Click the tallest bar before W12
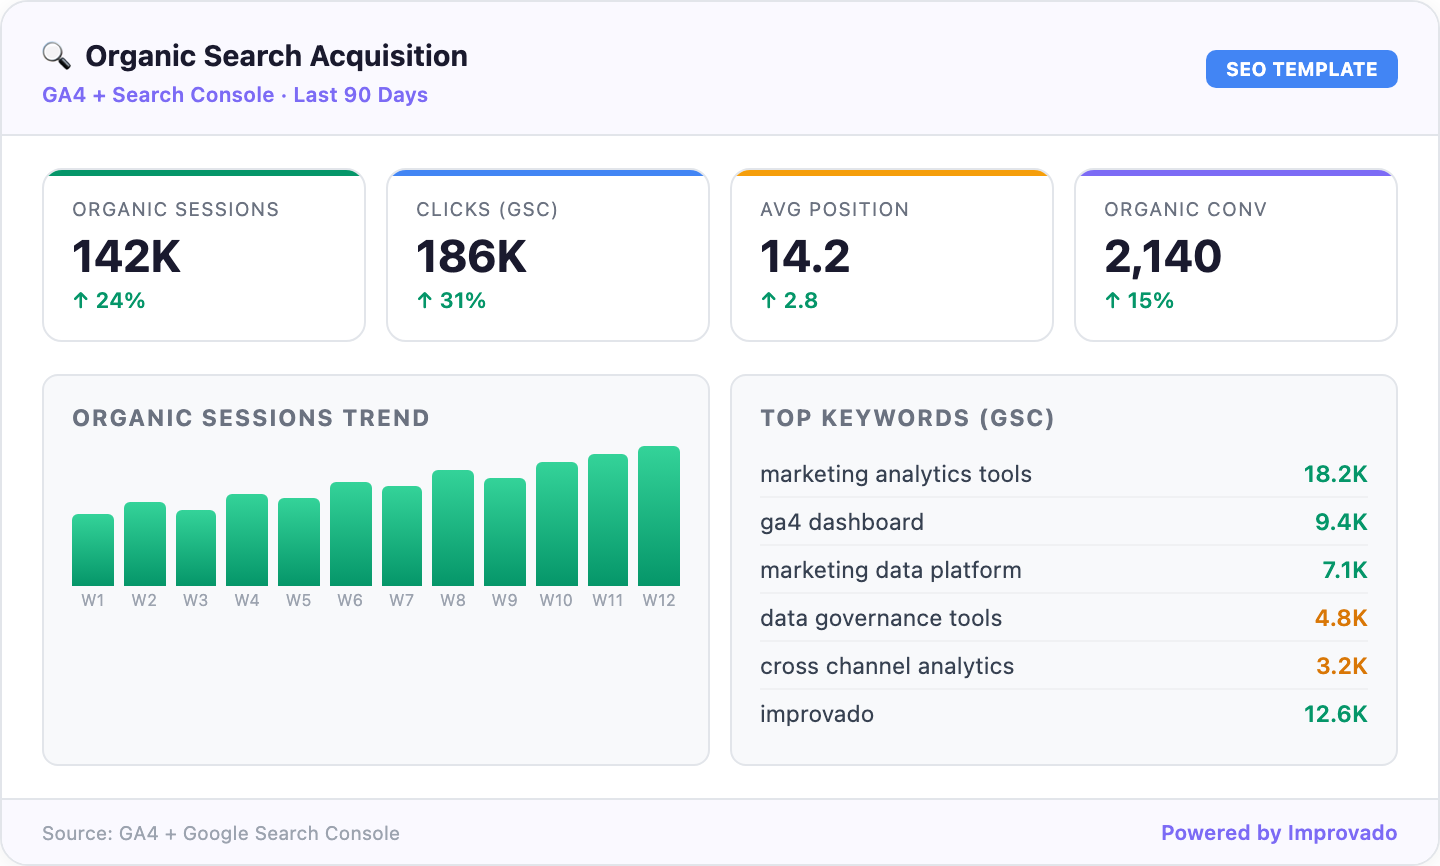The image size is (1440, 866). click(x=607, y=518)
